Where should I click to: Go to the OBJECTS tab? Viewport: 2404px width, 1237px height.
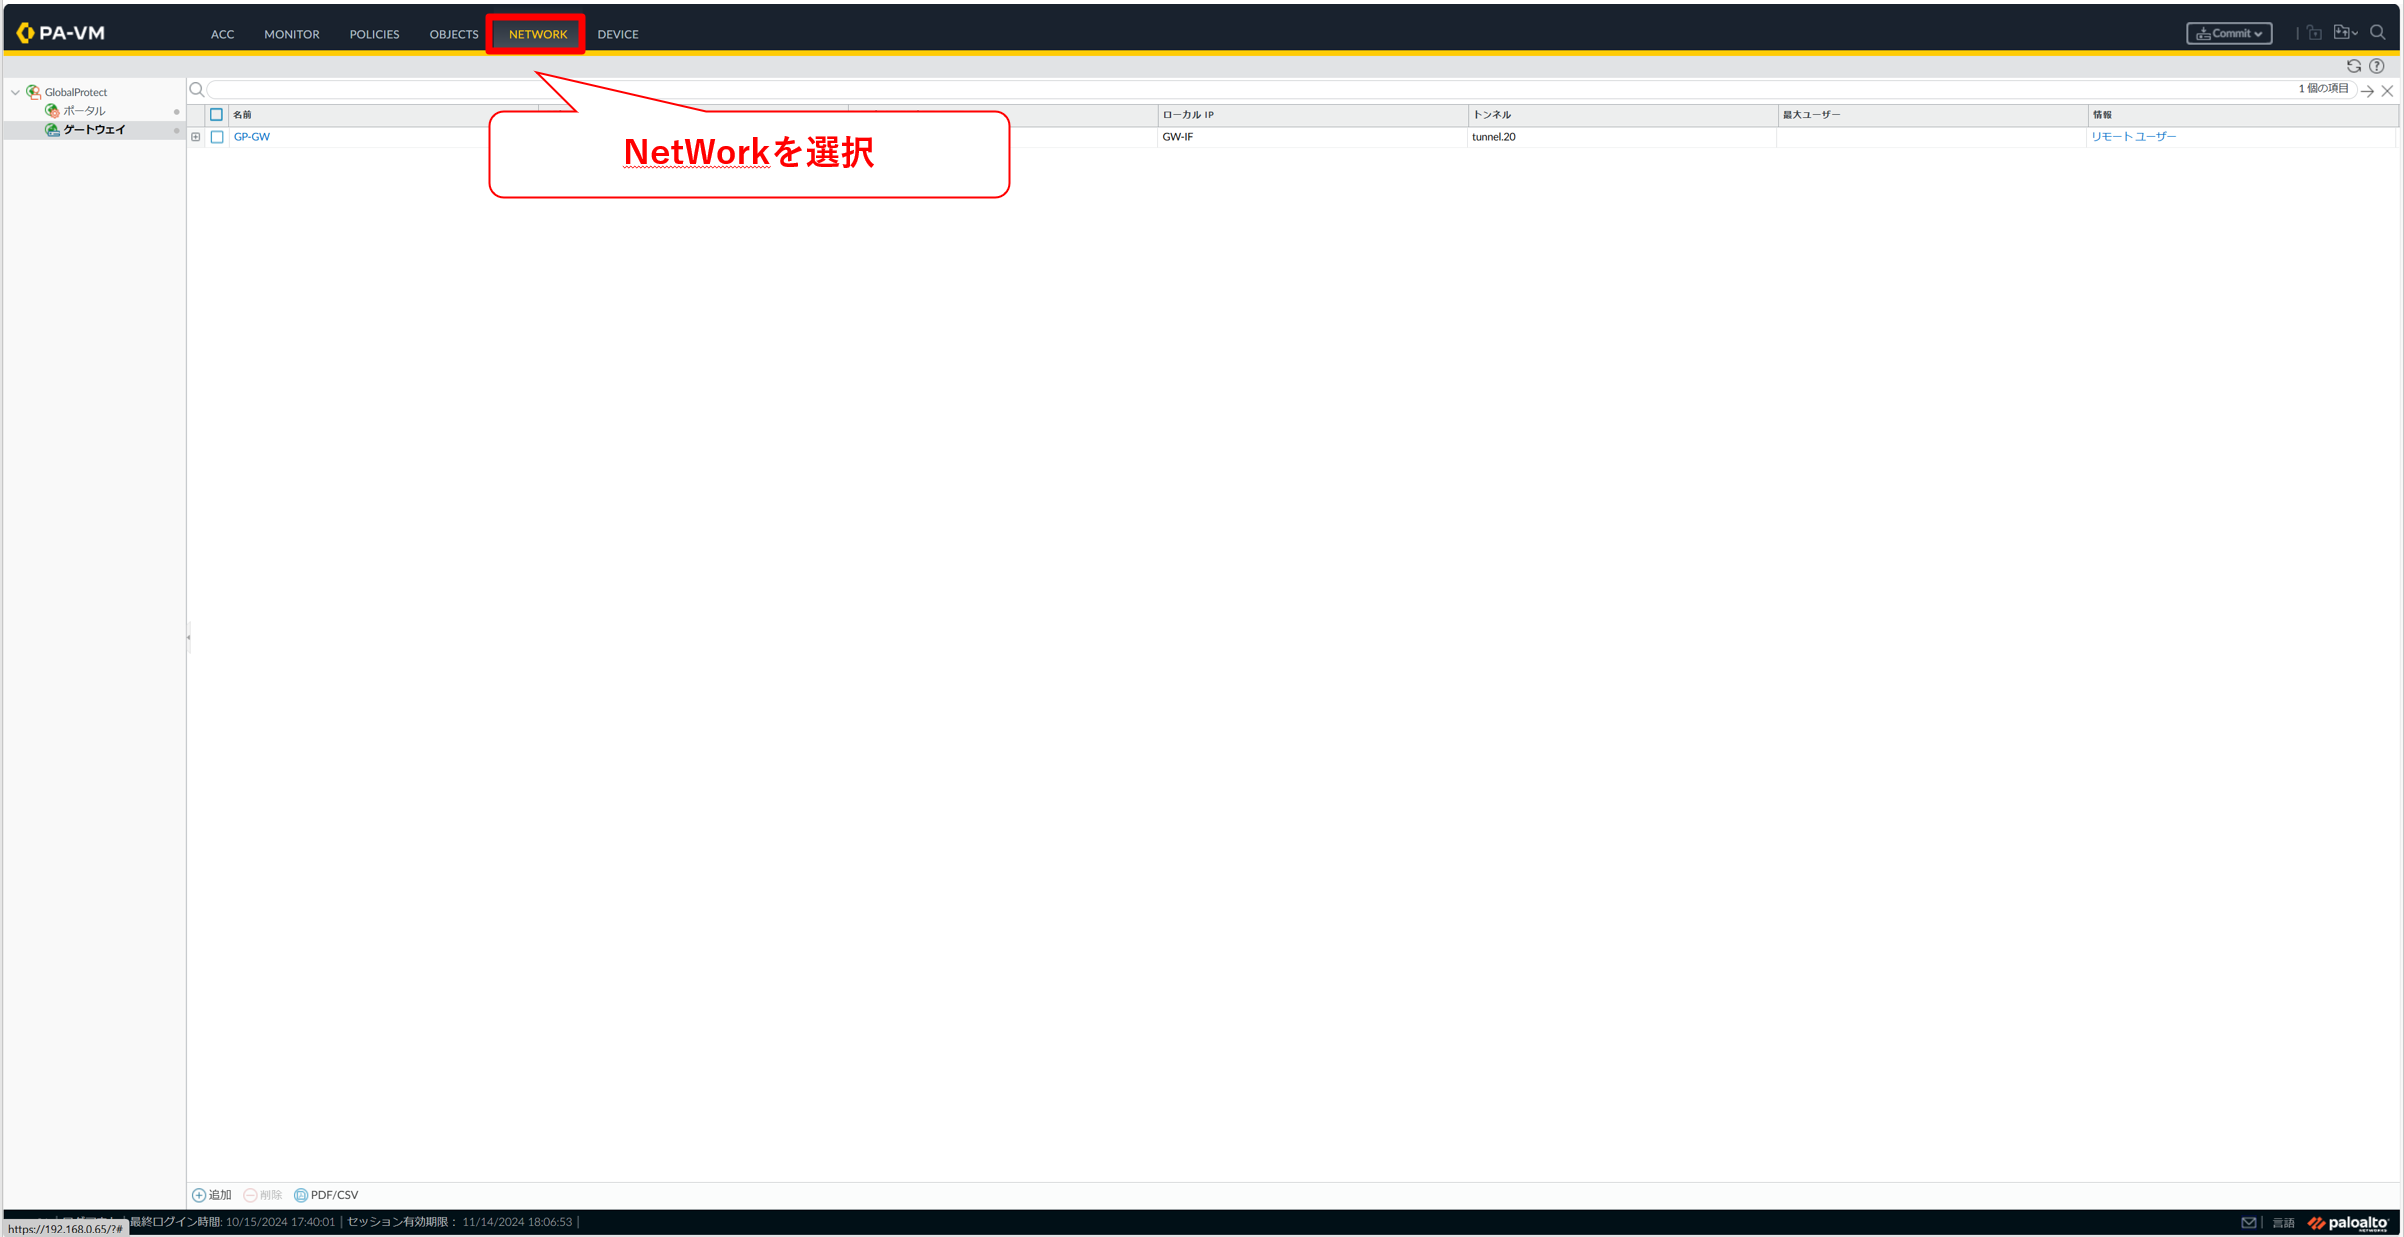(x=454, y=34)
